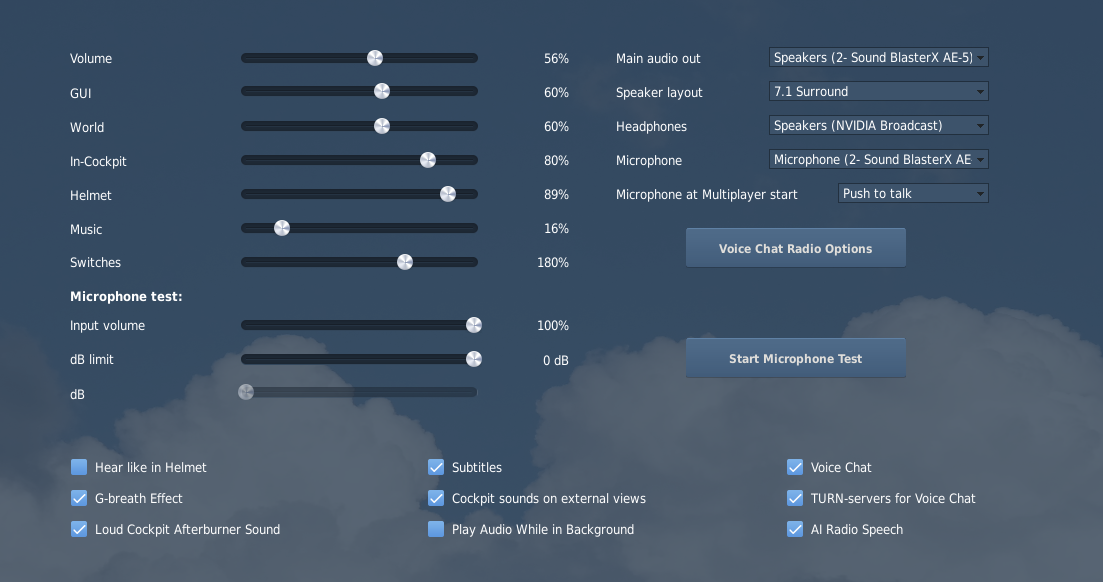Open the Push to talk dropdown

pos(913,194)
